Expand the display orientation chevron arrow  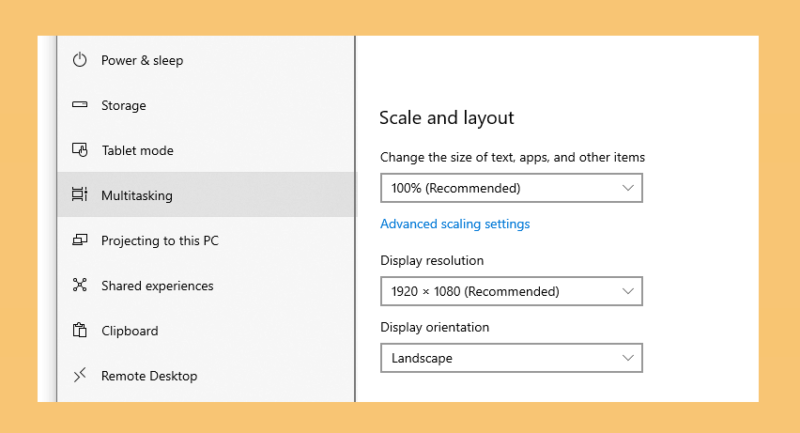[628, 358]
